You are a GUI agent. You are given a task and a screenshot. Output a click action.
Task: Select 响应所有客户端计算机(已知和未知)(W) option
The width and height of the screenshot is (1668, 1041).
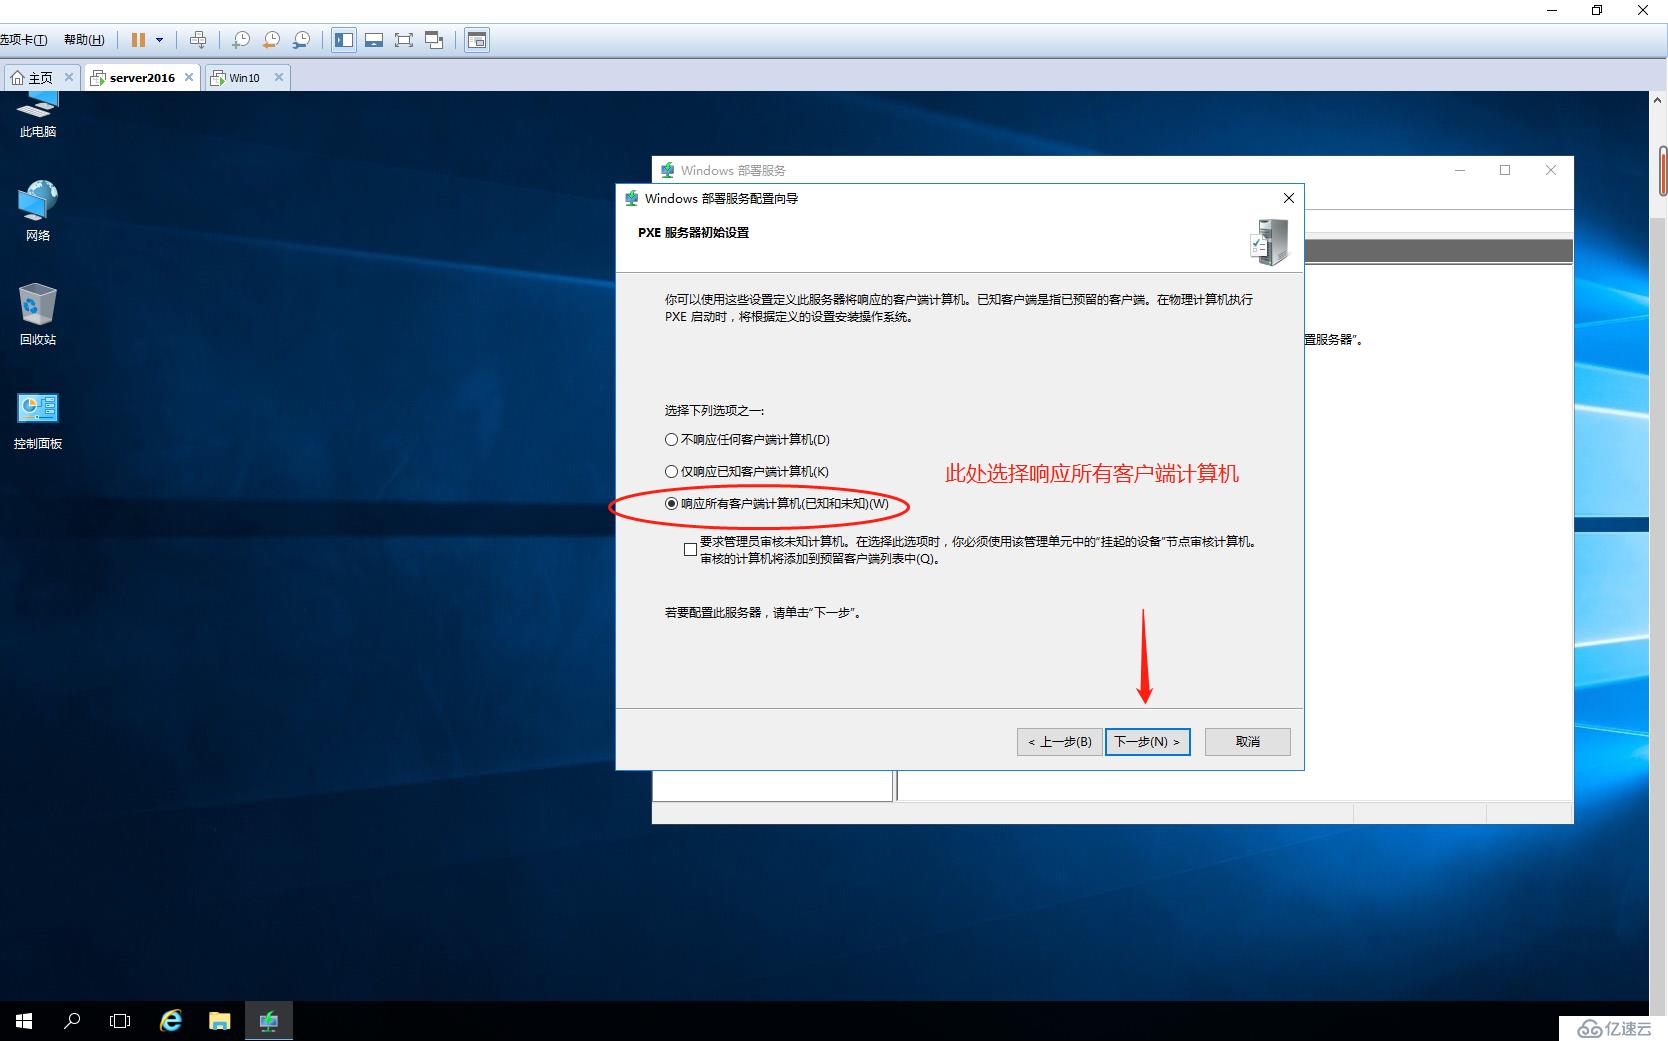pyautogui.click(x=777, y=503)
